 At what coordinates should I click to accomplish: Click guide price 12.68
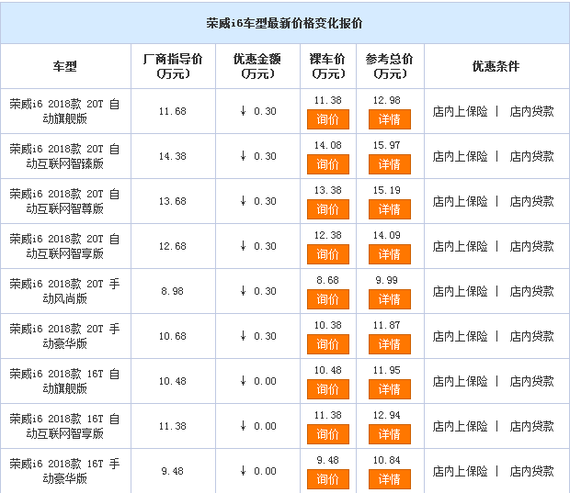pyautogui.click(x=173, y=246)
